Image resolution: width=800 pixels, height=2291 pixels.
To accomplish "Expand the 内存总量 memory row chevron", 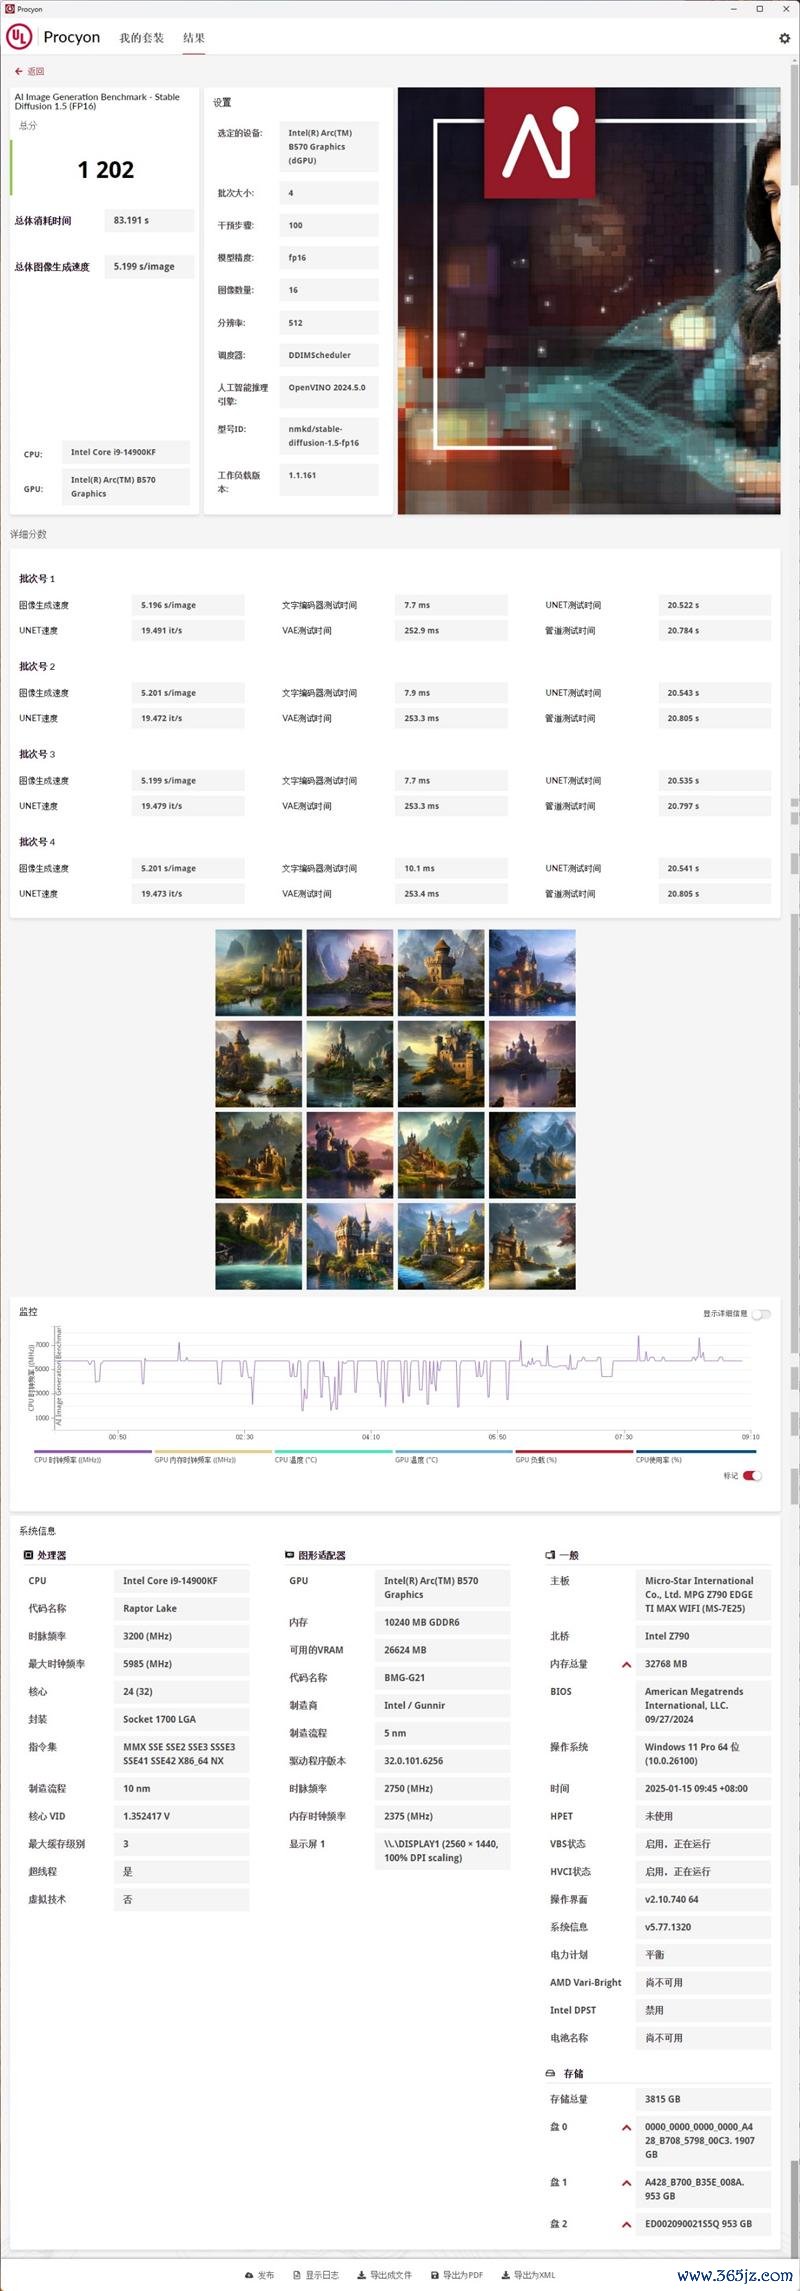I will [627, 1664].
